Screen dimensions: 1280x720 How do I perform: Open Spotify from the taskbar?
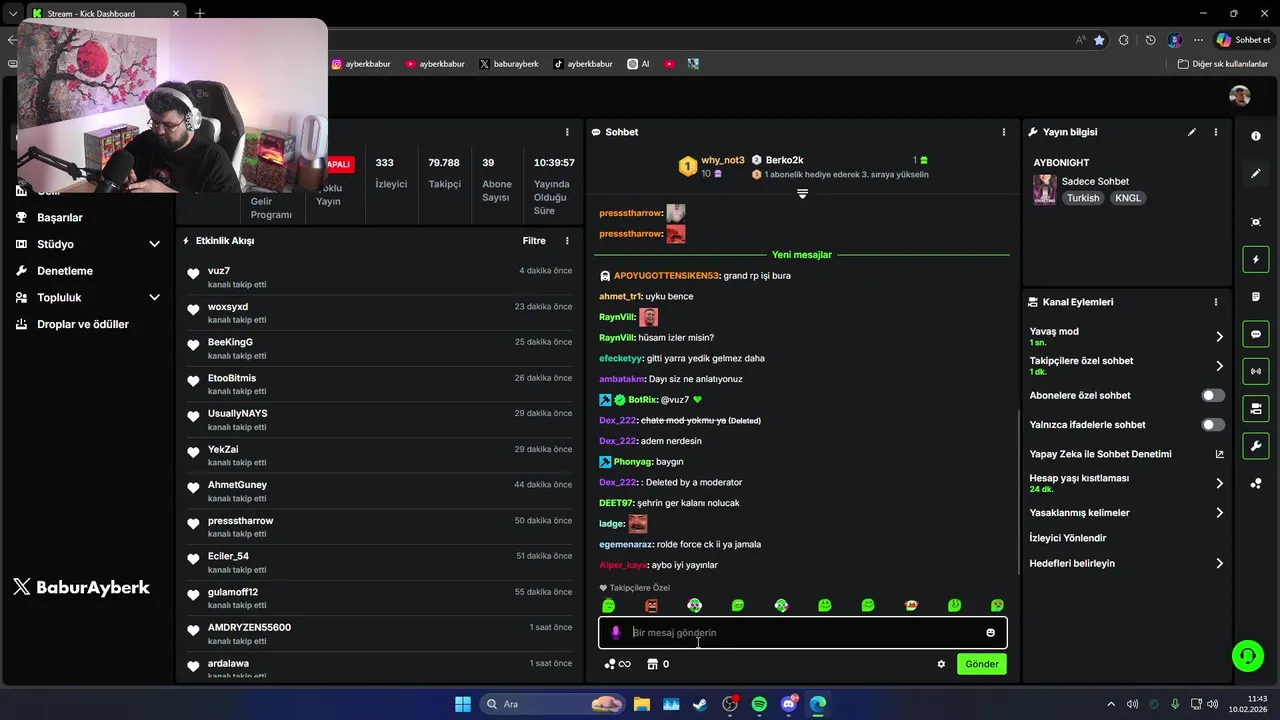[758, 704]
